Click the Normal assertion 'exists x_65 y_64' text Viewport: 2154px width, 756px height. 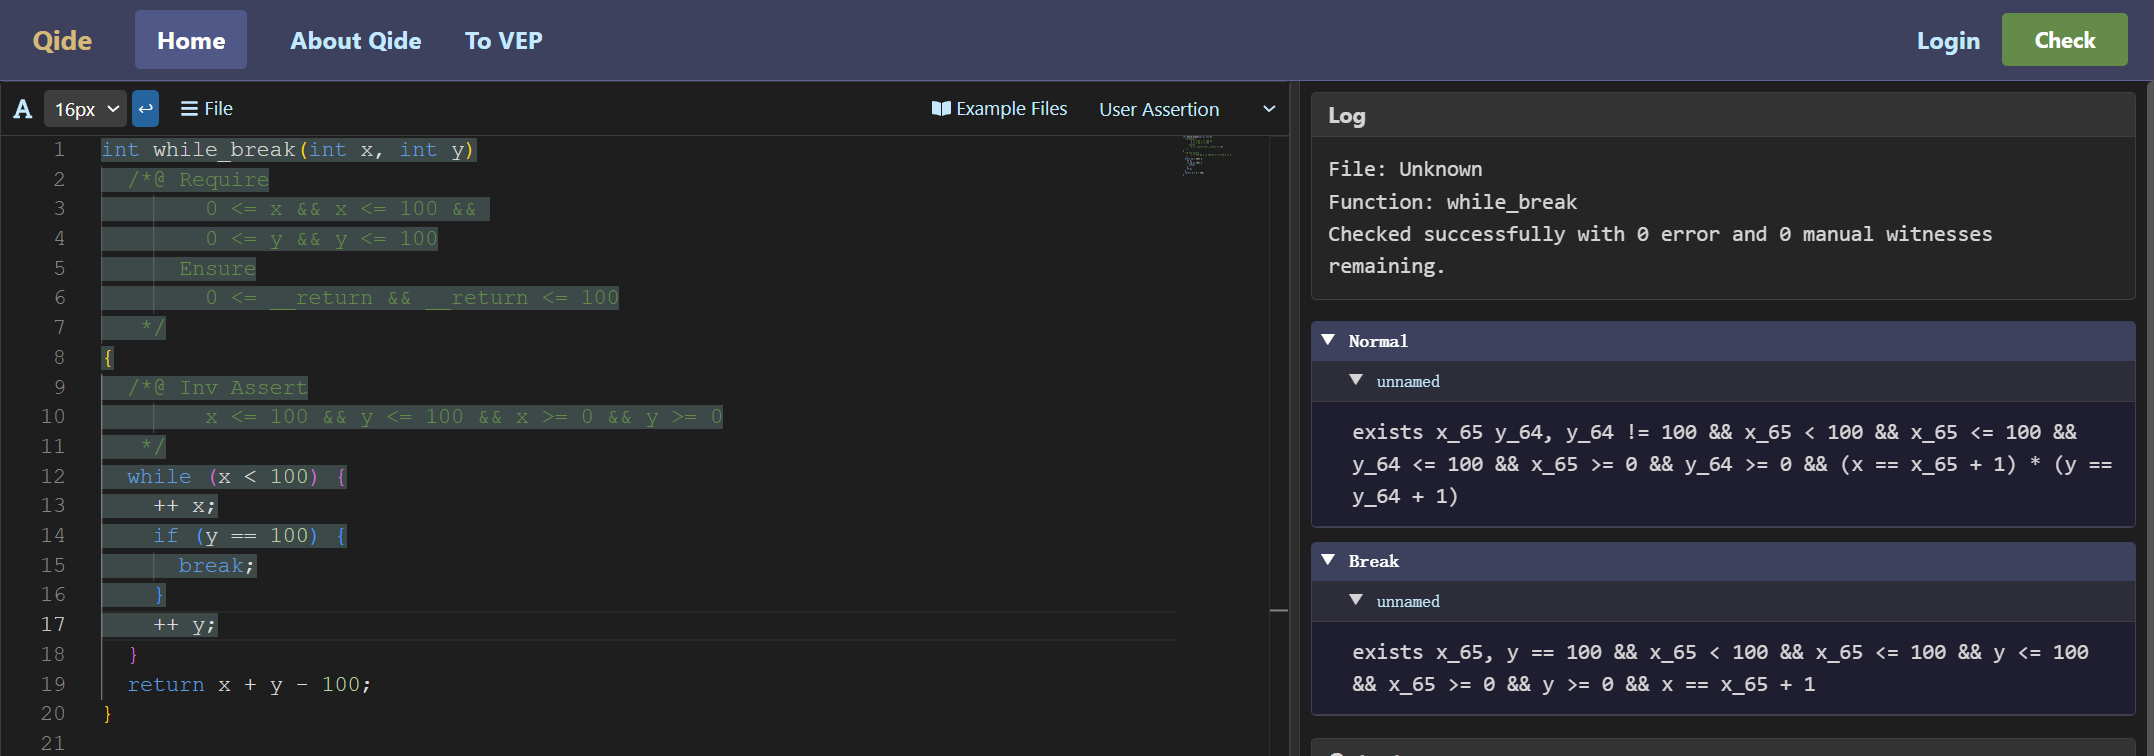pyautogui.click(x=1732, y=464)
